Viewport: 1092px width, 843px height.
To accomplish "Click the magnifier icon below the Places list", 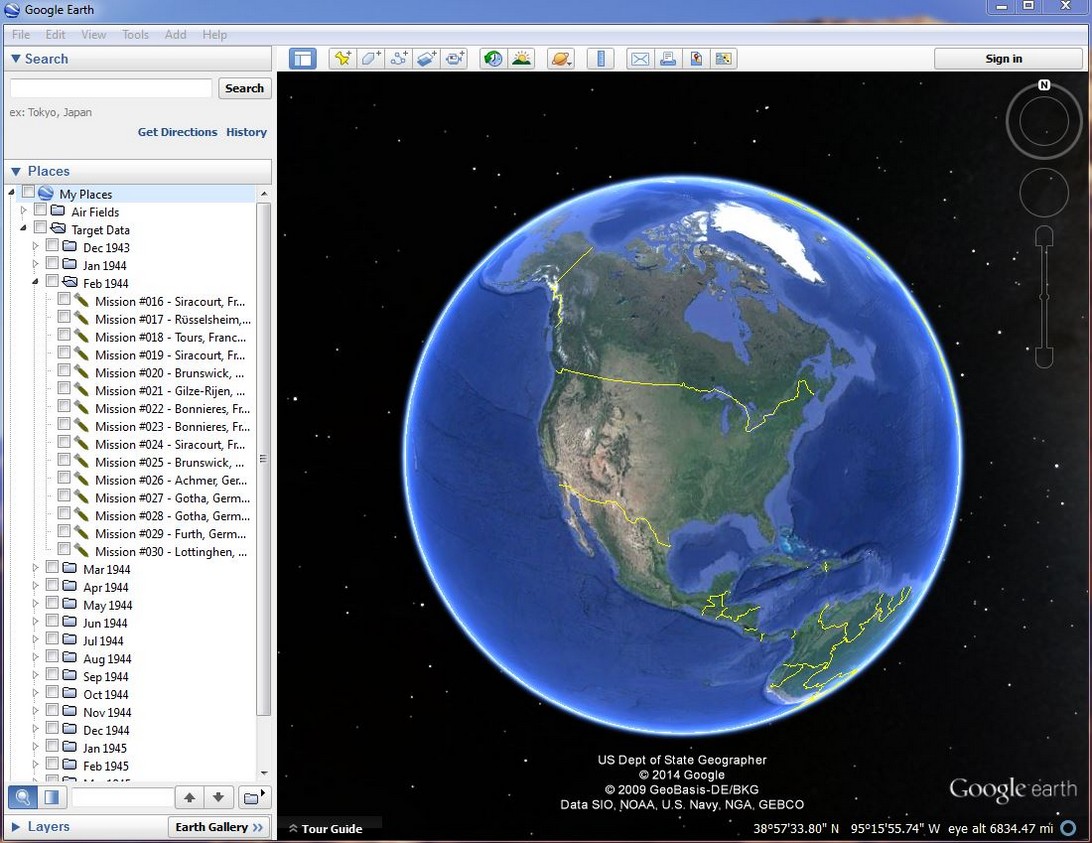I will 22,797.
